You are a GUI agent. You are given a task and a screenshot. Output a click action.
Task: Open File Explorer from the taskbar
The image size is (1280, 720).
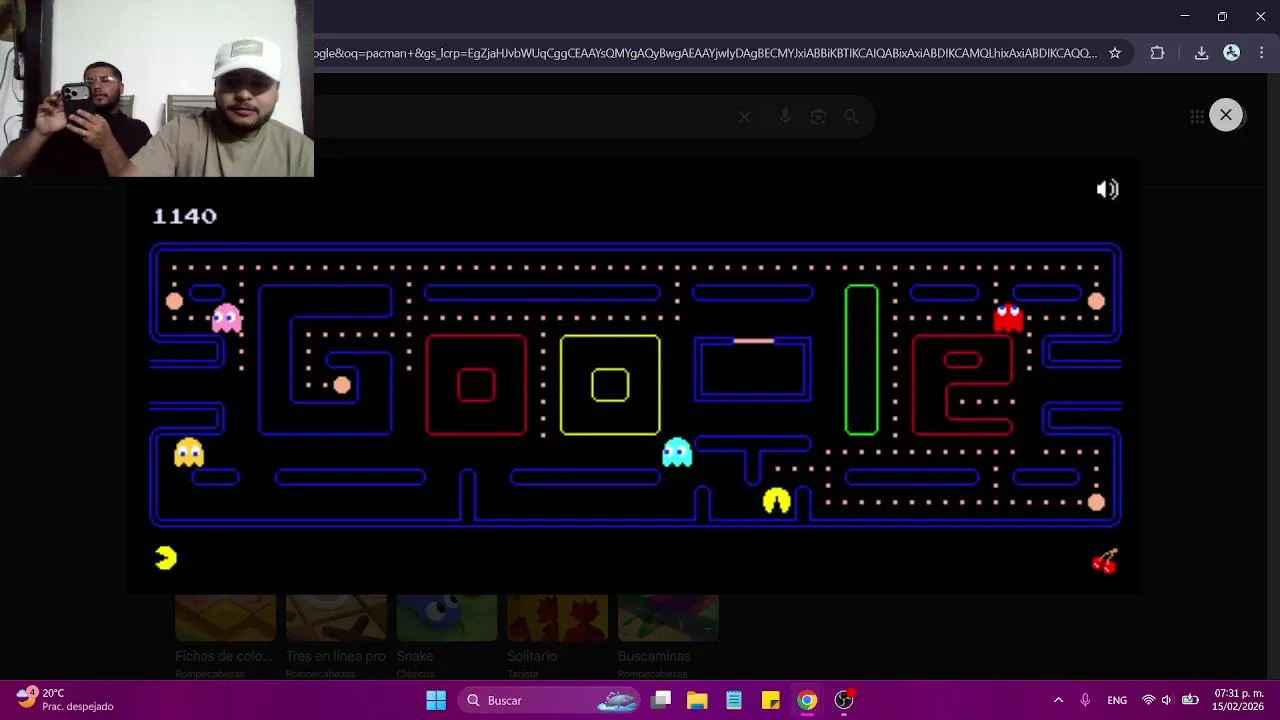point(697,700)
